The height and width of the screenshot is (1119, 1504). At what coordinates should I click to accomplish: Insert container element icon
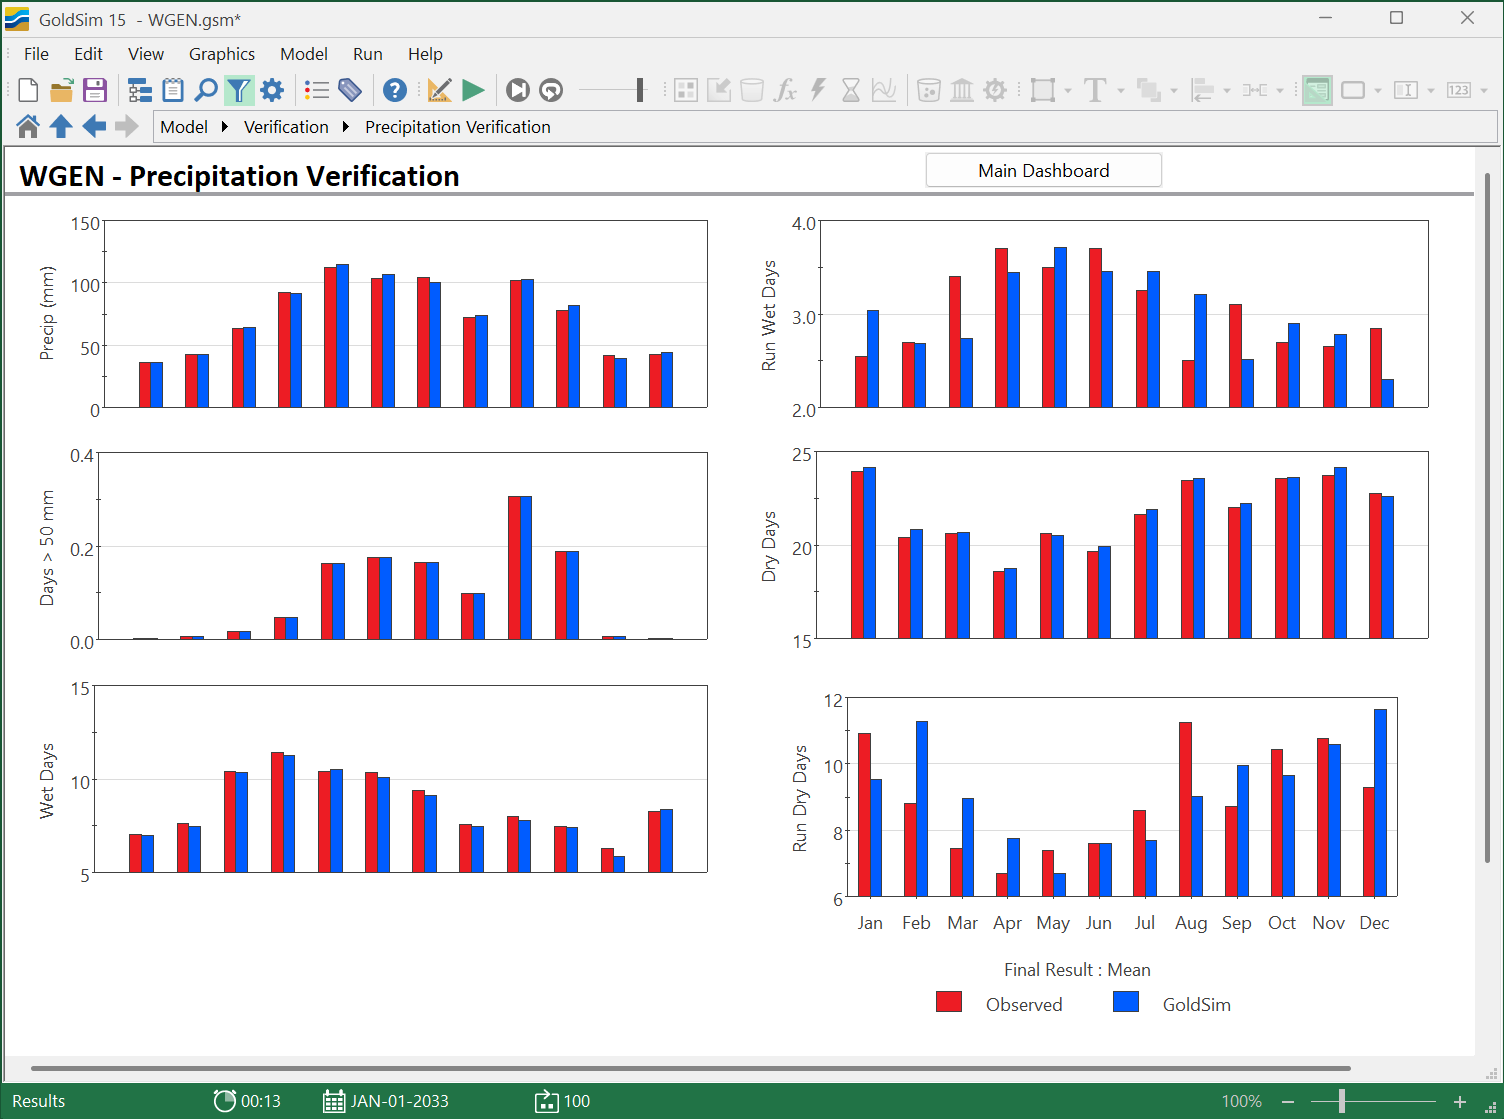(686, 90)
